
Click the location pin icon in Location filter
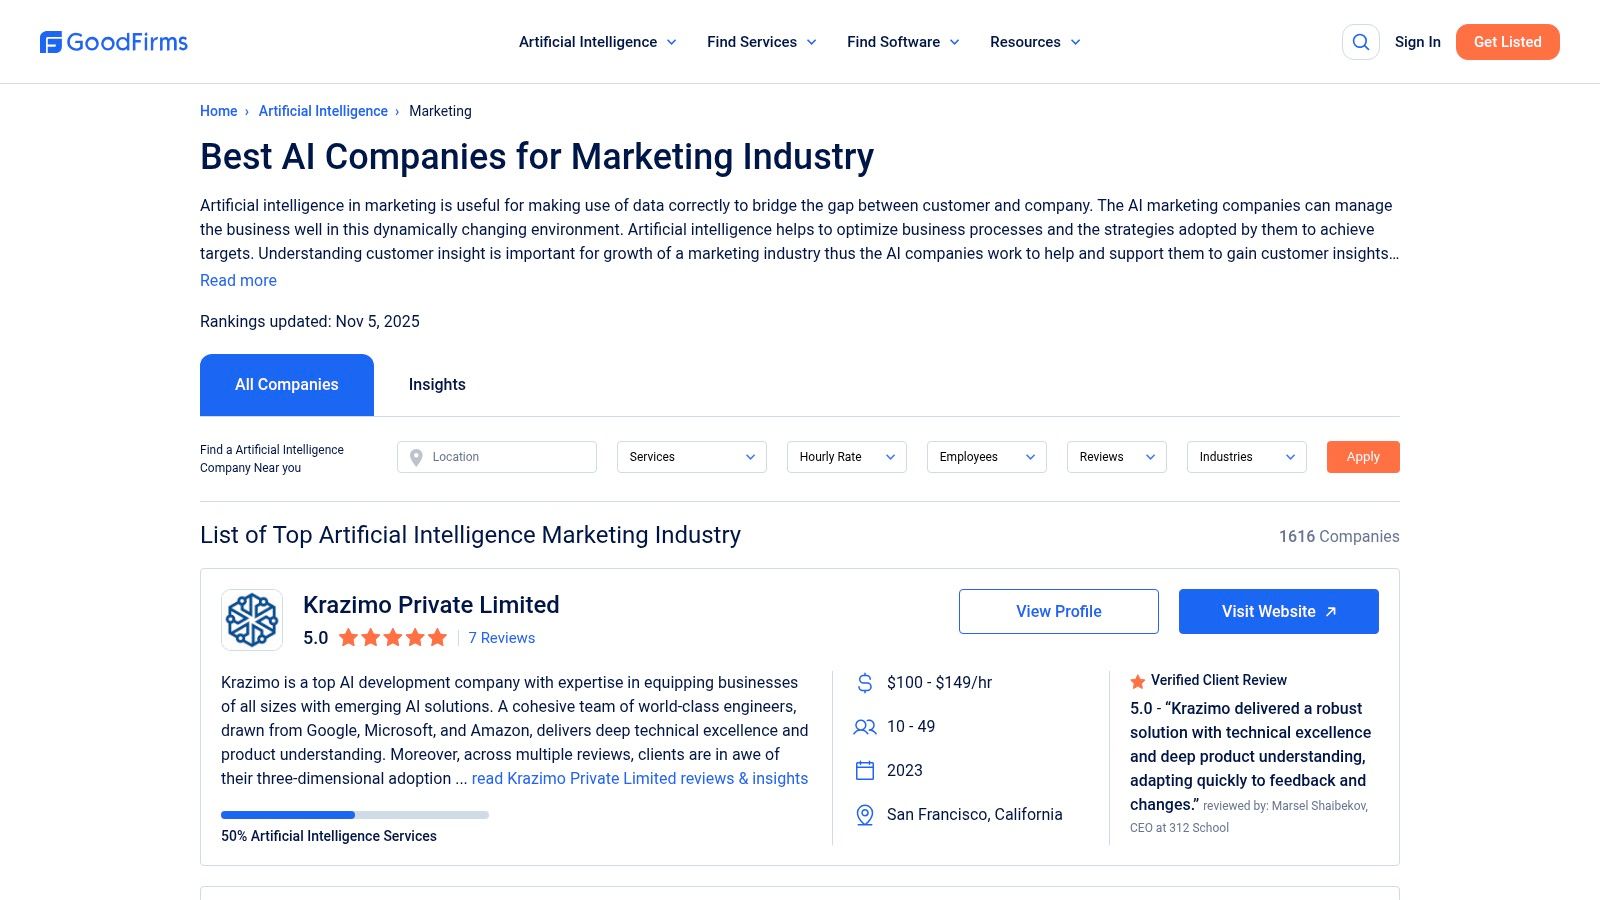tap(417, 457)
